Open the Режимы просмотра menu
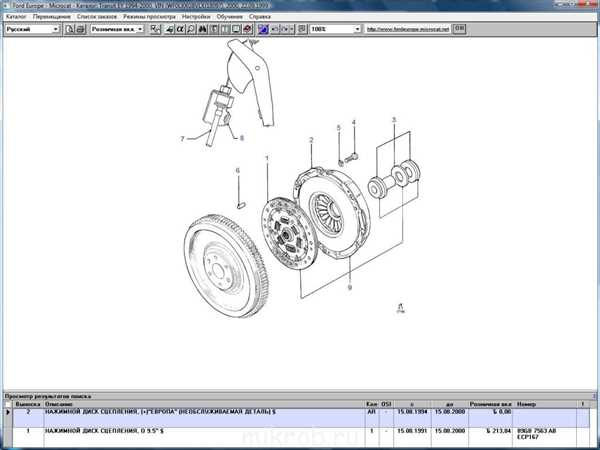This screenshot has height=450, width=600. 149,17
